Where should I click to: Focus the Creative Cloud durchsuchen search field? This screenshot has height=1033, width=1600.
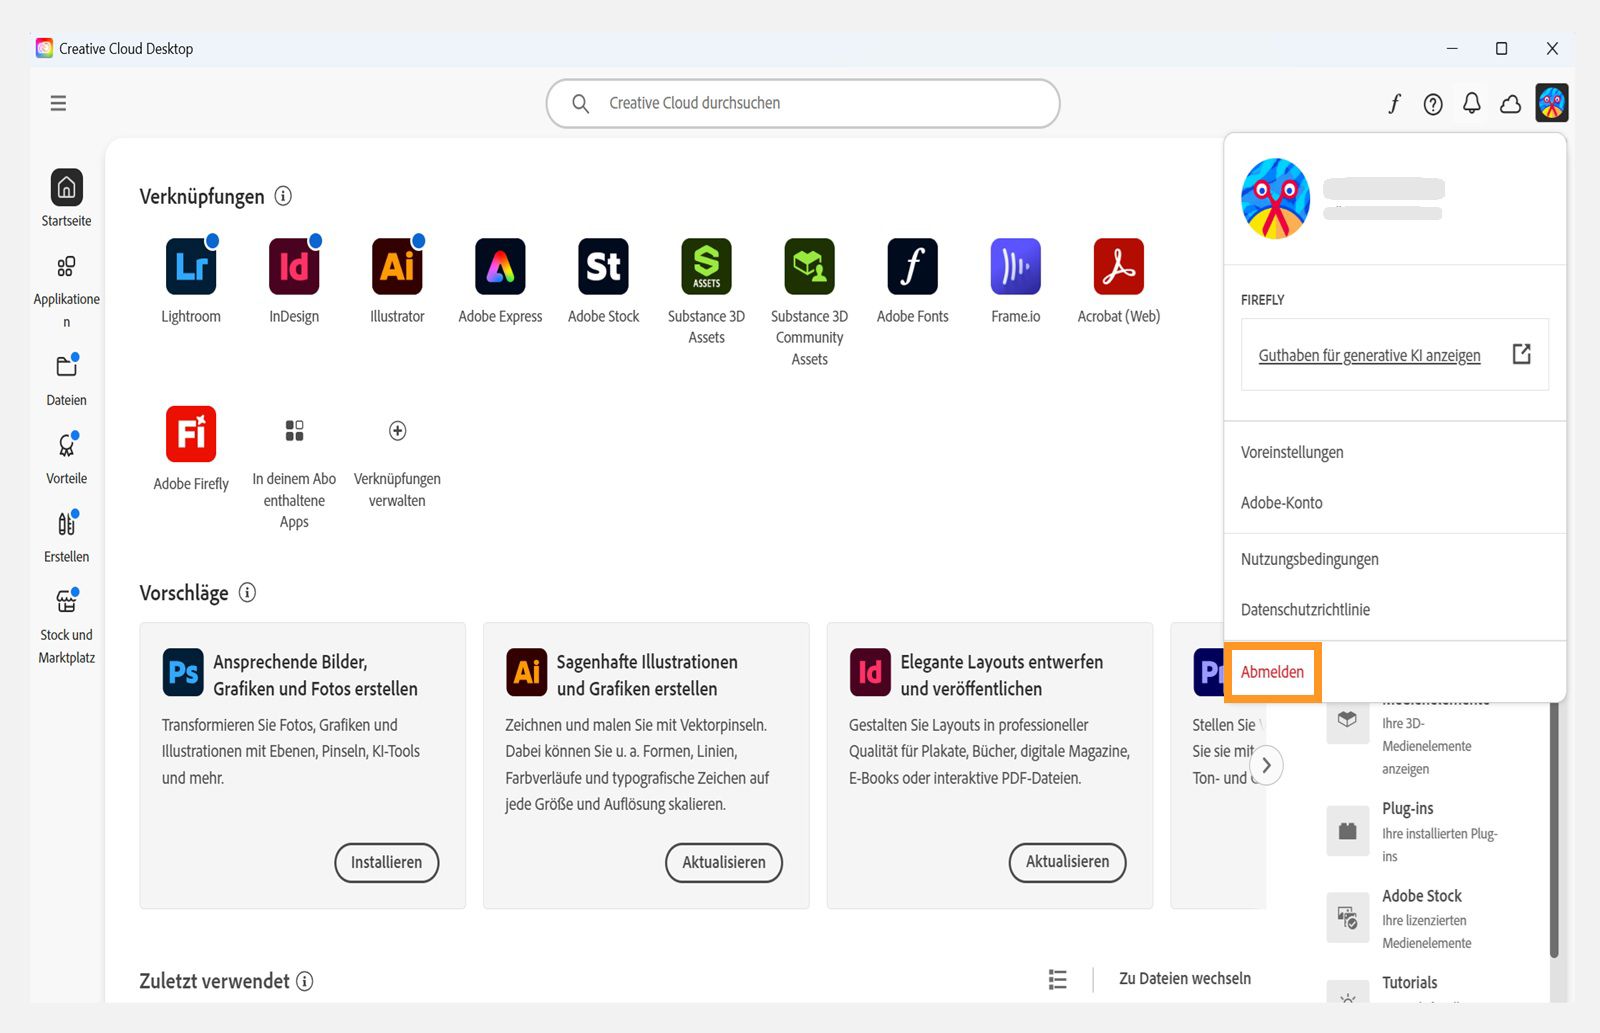(x=803, y=103)
